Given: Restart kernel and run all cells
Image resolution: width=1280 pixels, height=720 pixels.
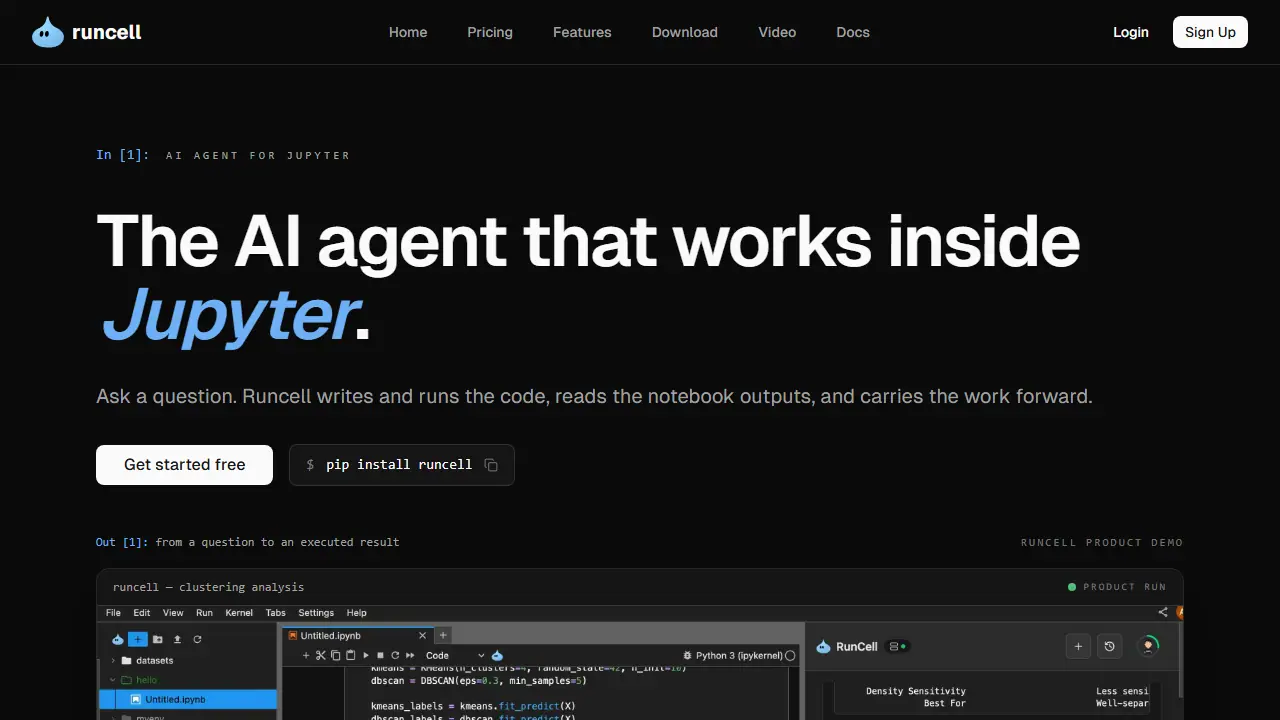Looking at the screenshot, I should tap(410, 655).
